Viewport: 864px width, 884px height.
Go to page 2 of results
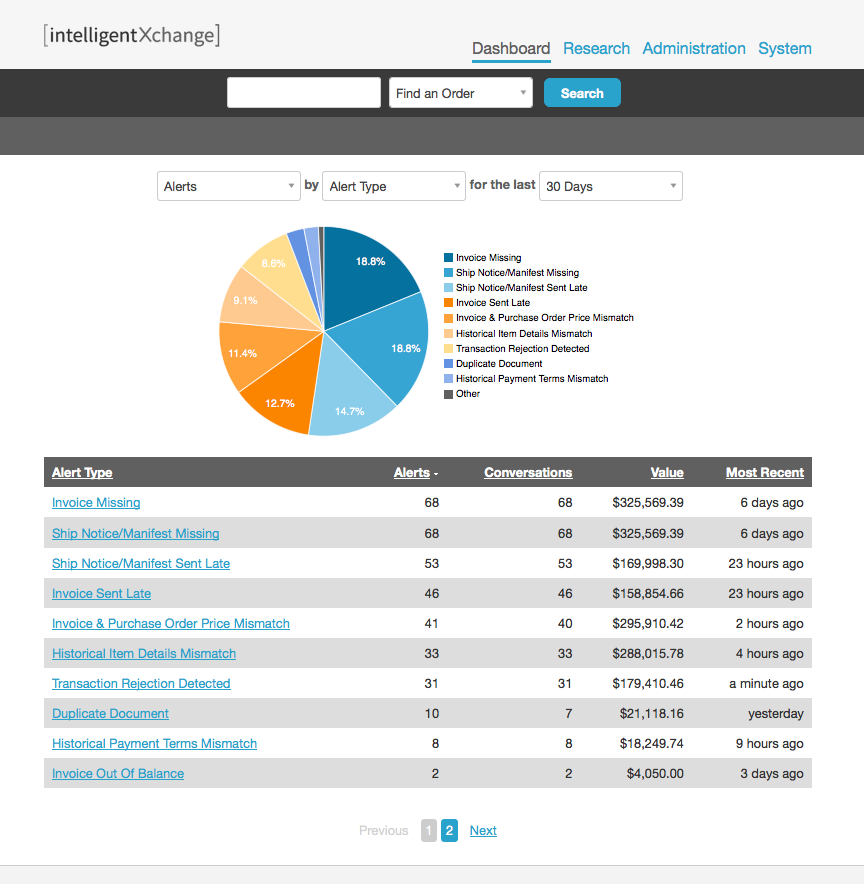[x=449, y=830]
